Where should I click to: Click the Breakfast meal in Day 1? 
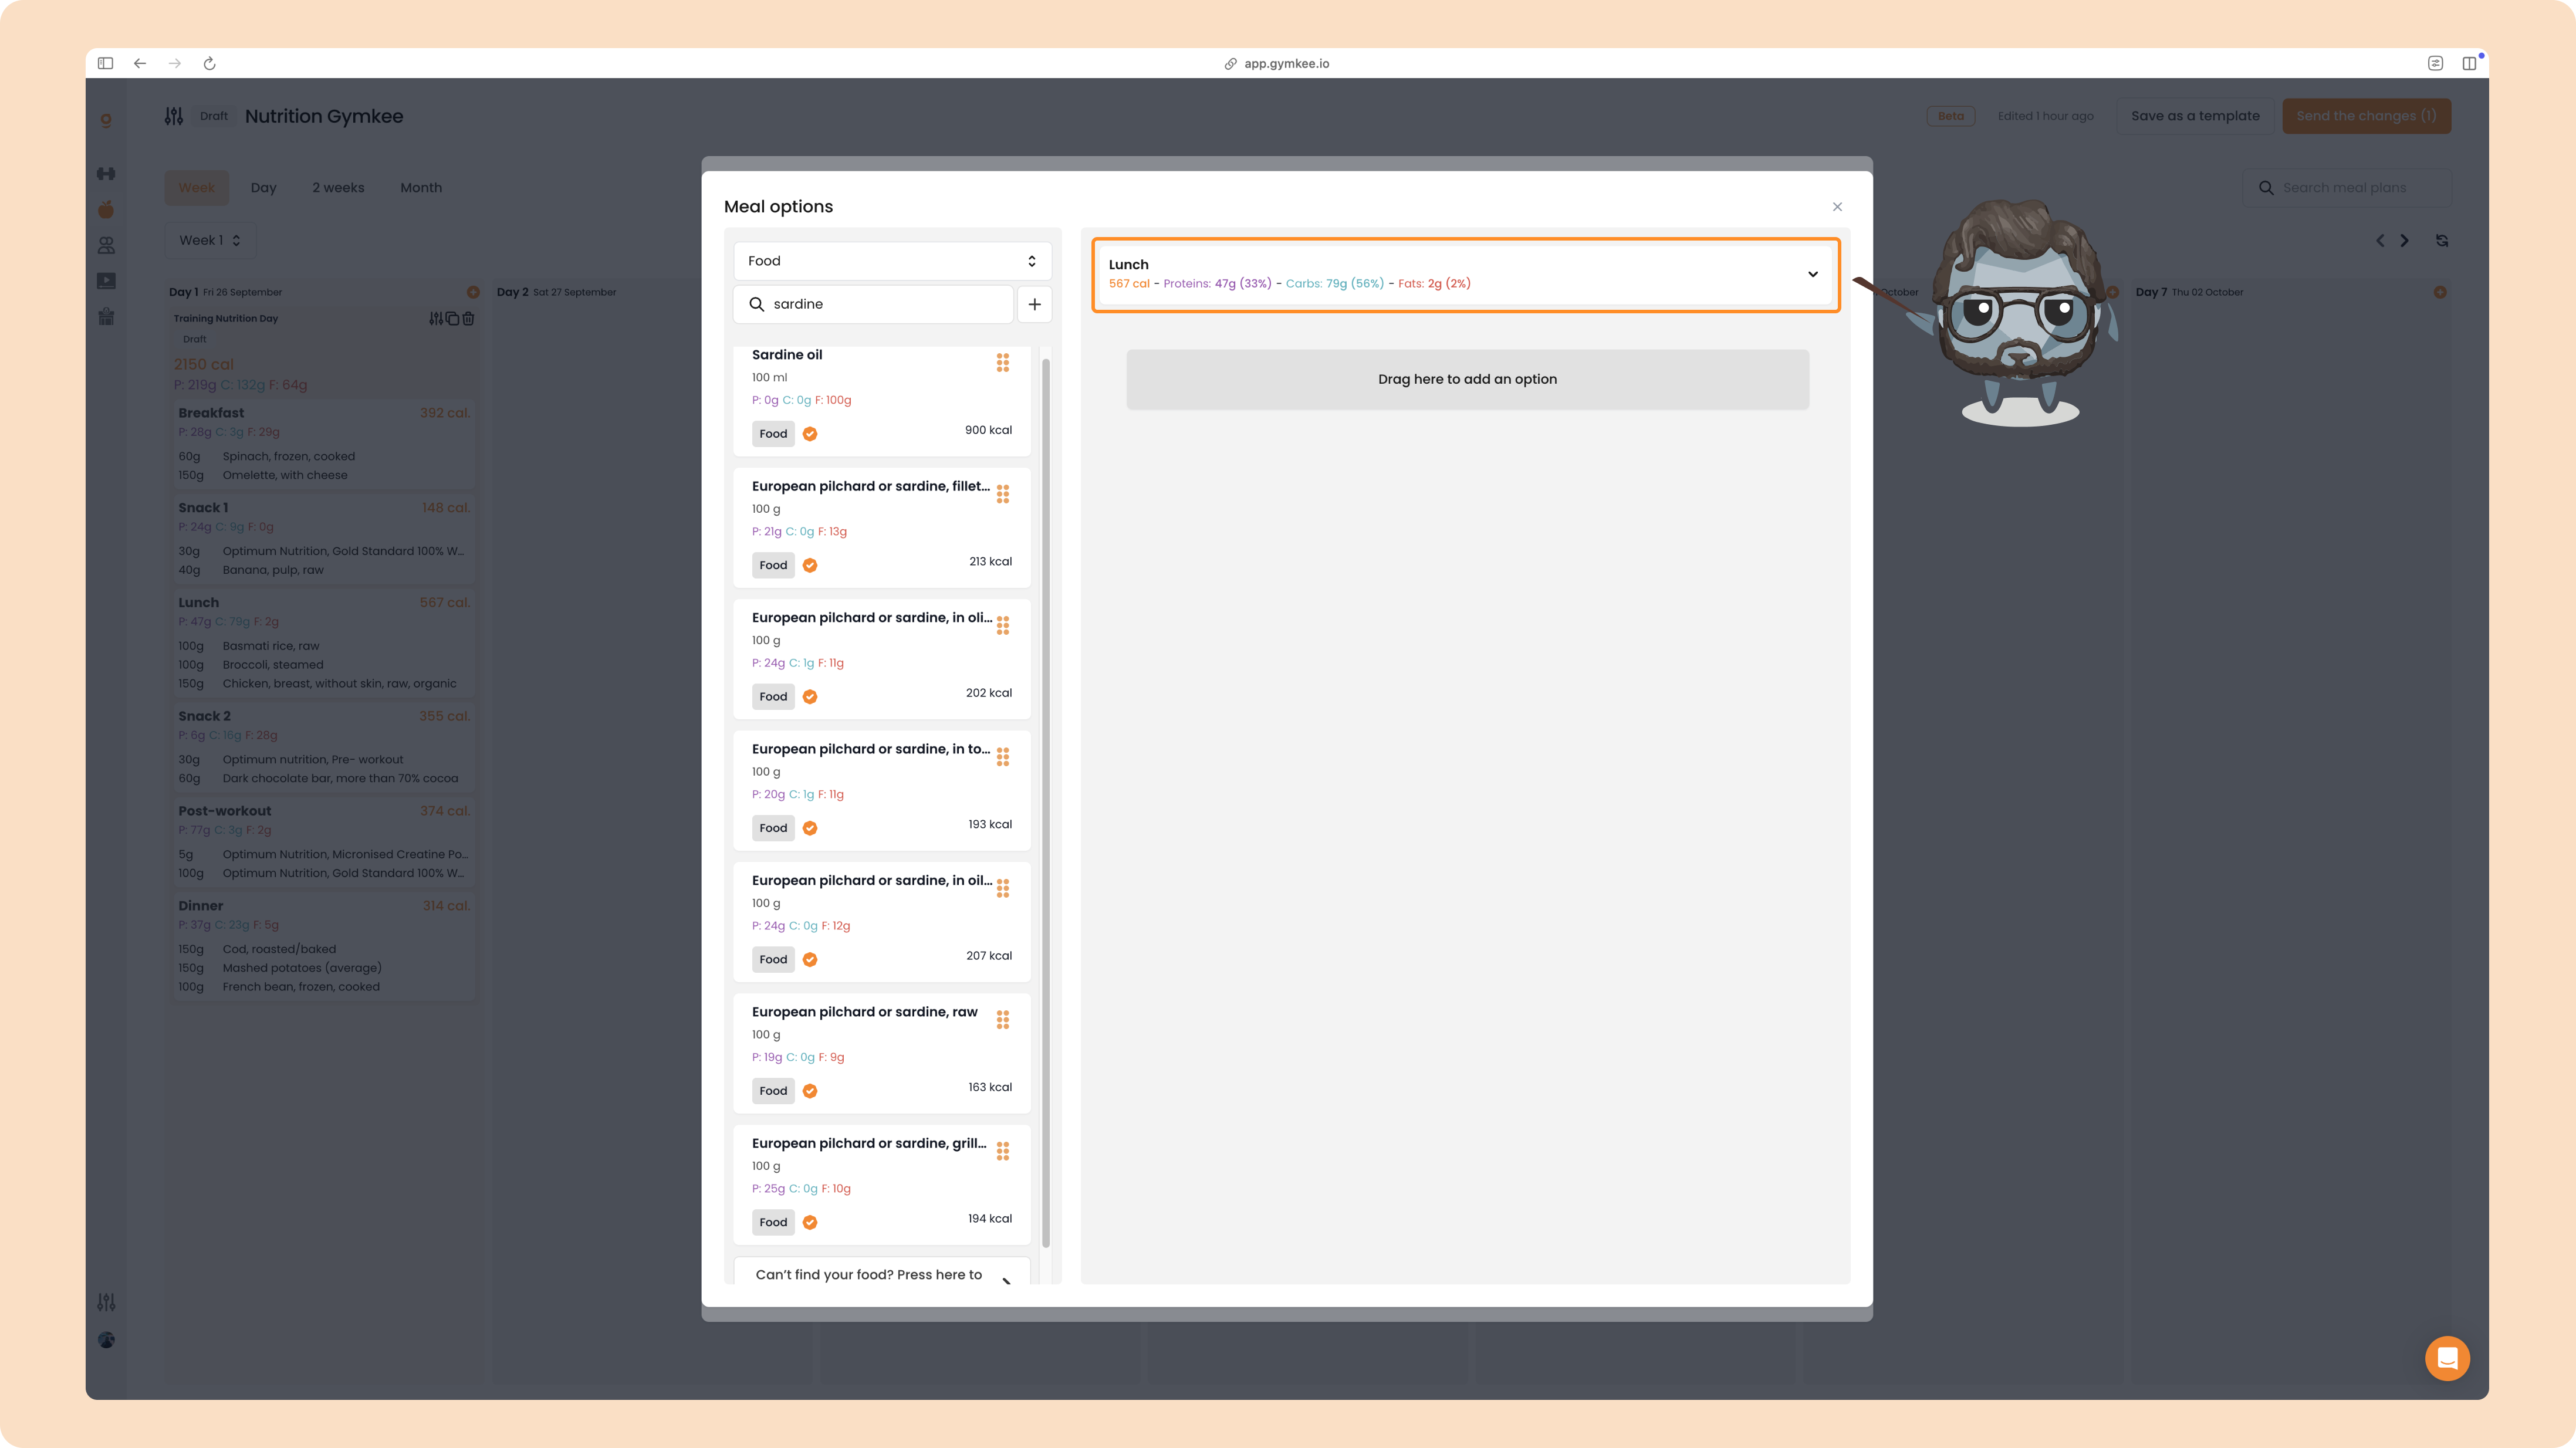(x=324, y=444)
